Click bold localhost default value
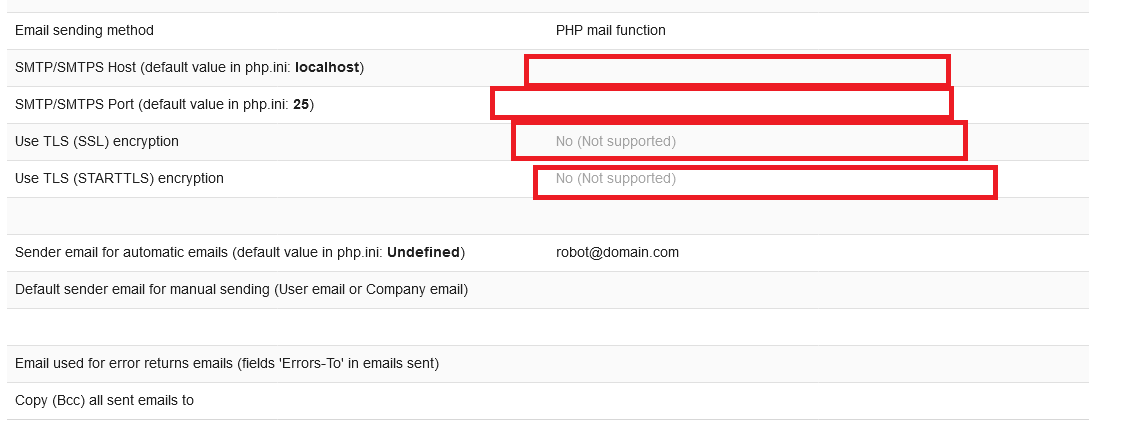 [x=327, y=68]
